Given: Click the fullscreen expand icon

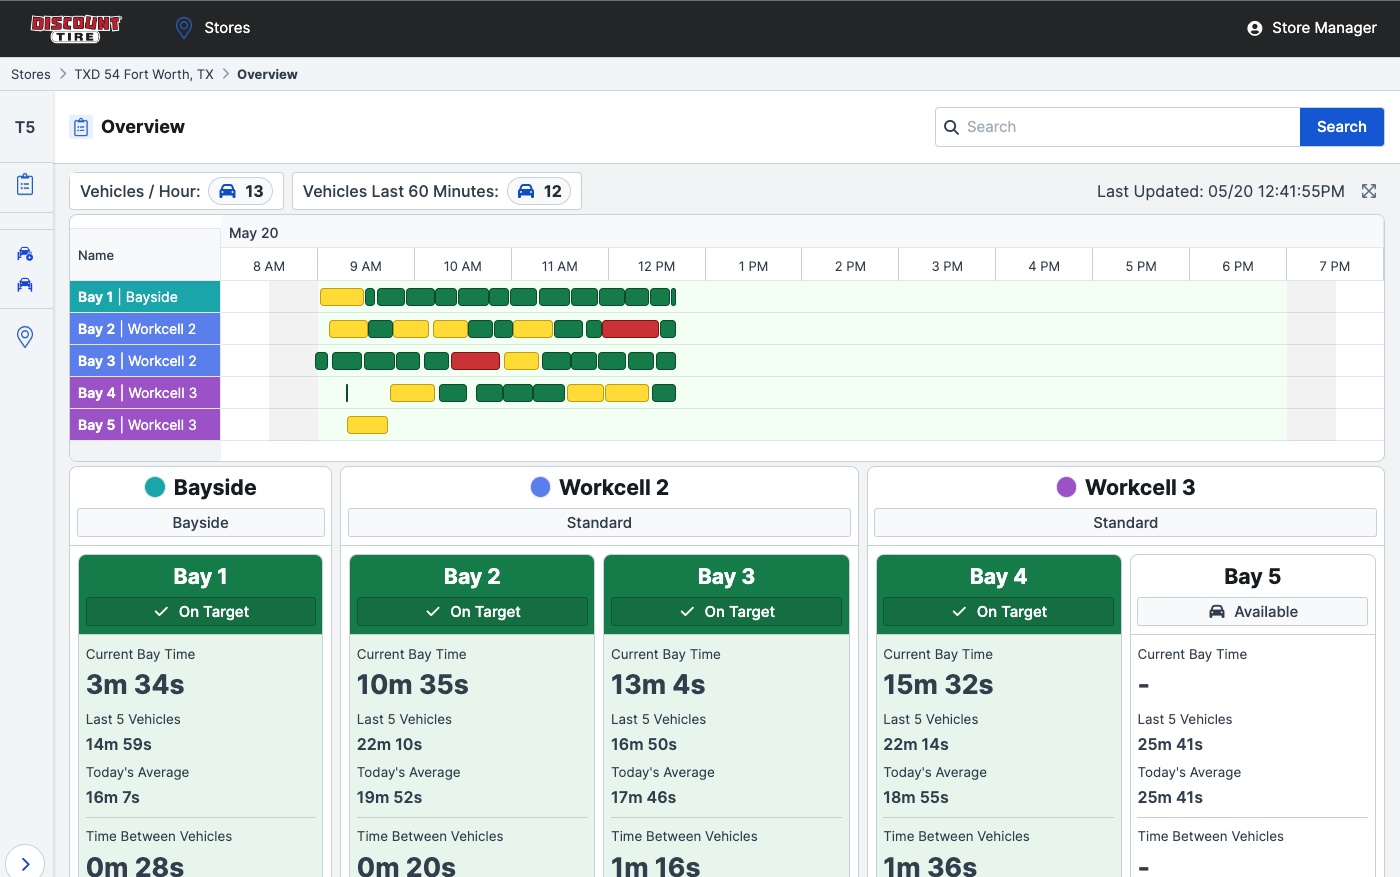Looking at the screenshot, I should tap(1369, 191).
